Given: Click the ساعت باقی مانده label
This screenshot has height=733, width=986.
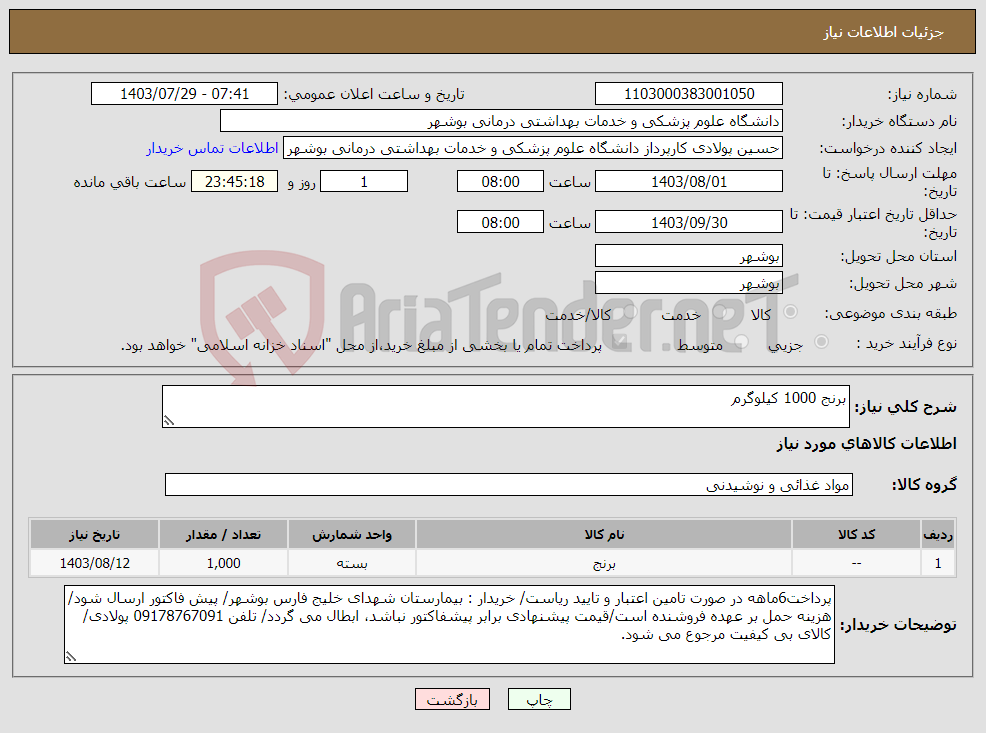Looking at the screenshot, I should point(130,182).
